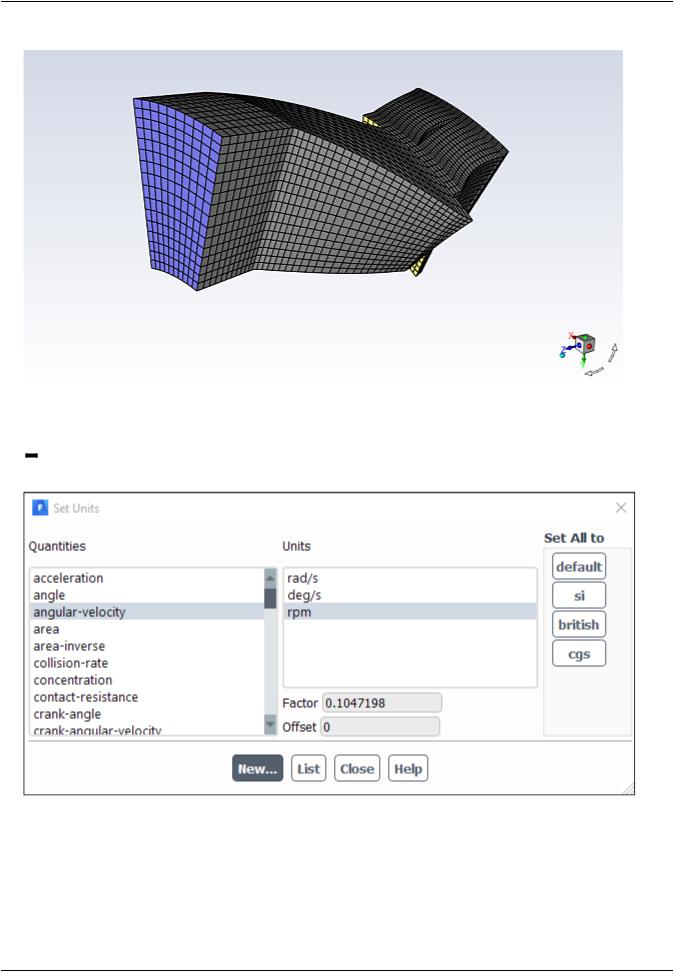This screenshot has height=972, width=675.
Task: Select contact-resistance quantity
Action: point(147,697)
